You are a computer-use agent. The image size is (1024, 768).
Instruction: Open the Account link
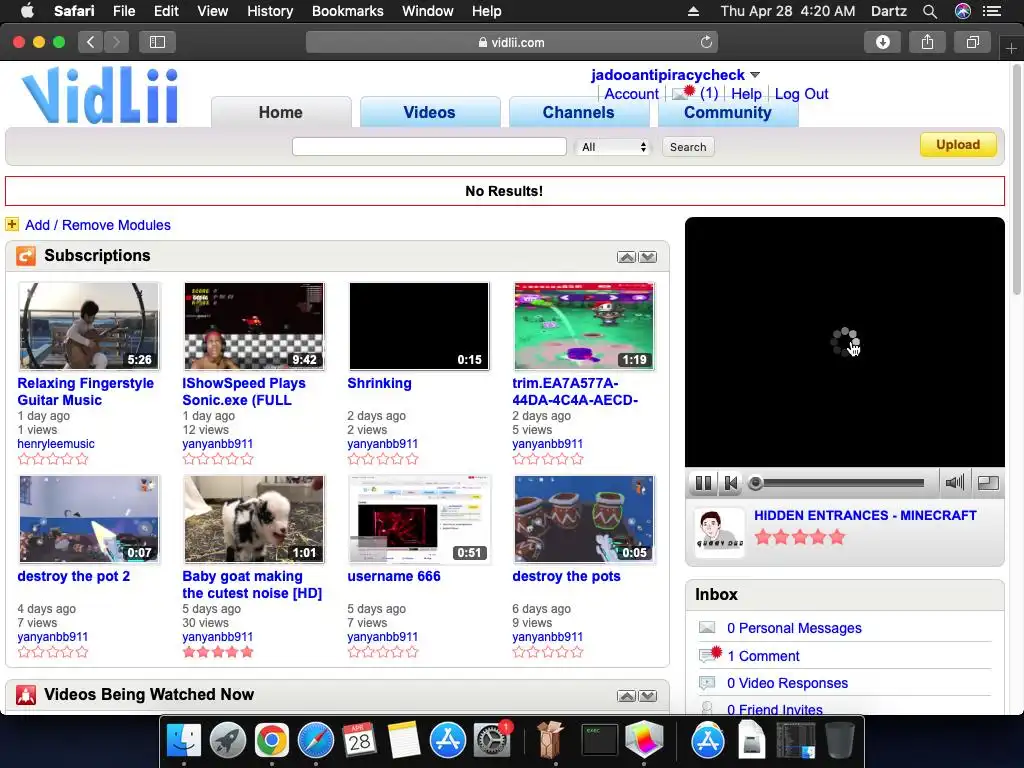632,94
